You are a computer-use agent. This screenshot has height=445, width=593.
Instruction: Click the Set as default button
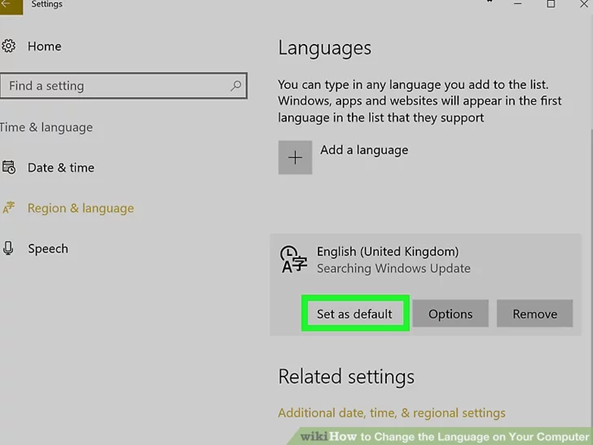click(355, 314)
